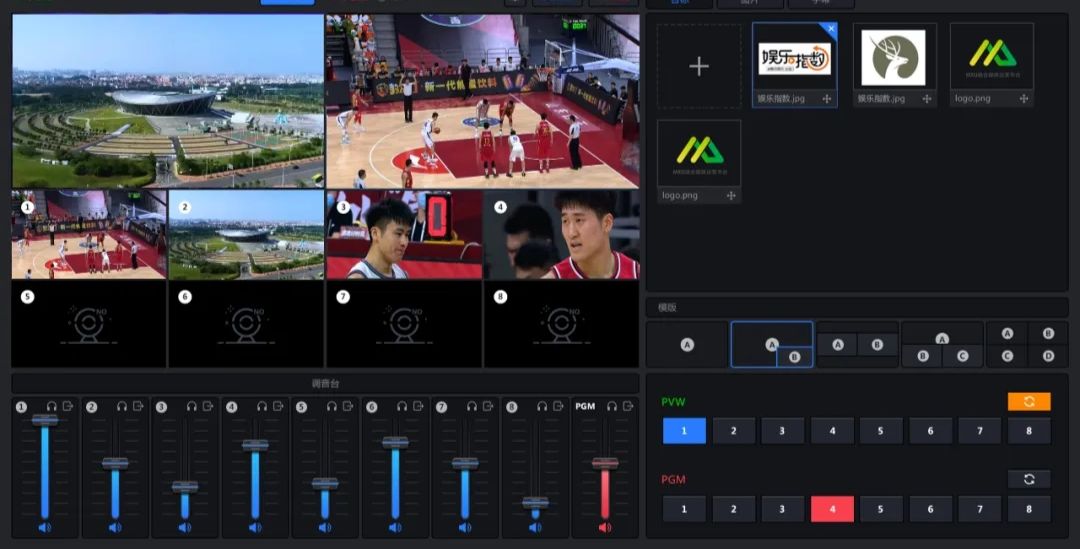The width and height of the screenshot is (1080, 549).
Task: Click the channel 4 volume fader handle
Action: coord(255,445)
